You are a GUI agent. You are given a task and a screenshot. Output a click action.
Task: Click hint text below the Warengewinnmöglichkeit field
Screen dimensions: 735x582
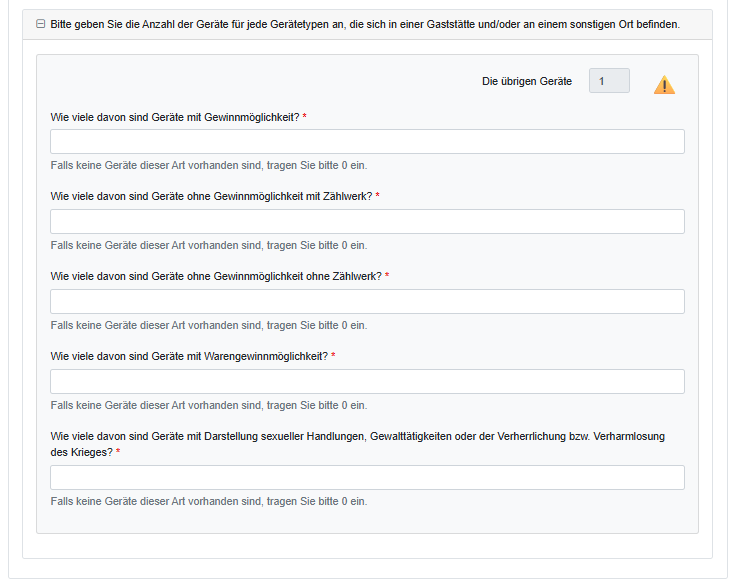pyautogui.click(x=208, y=405)
